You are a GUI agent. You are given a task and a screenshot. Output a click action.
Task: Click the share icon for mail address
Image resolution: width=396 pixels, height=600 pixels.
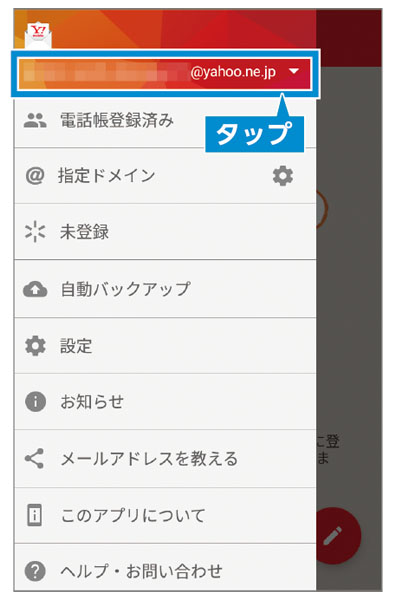coord(34,458)
